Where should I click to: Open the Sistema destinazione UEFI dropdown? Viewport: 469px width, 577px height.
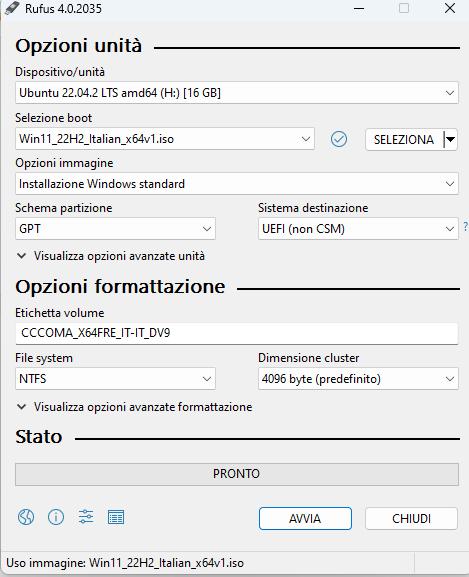(x=358, y=229)
